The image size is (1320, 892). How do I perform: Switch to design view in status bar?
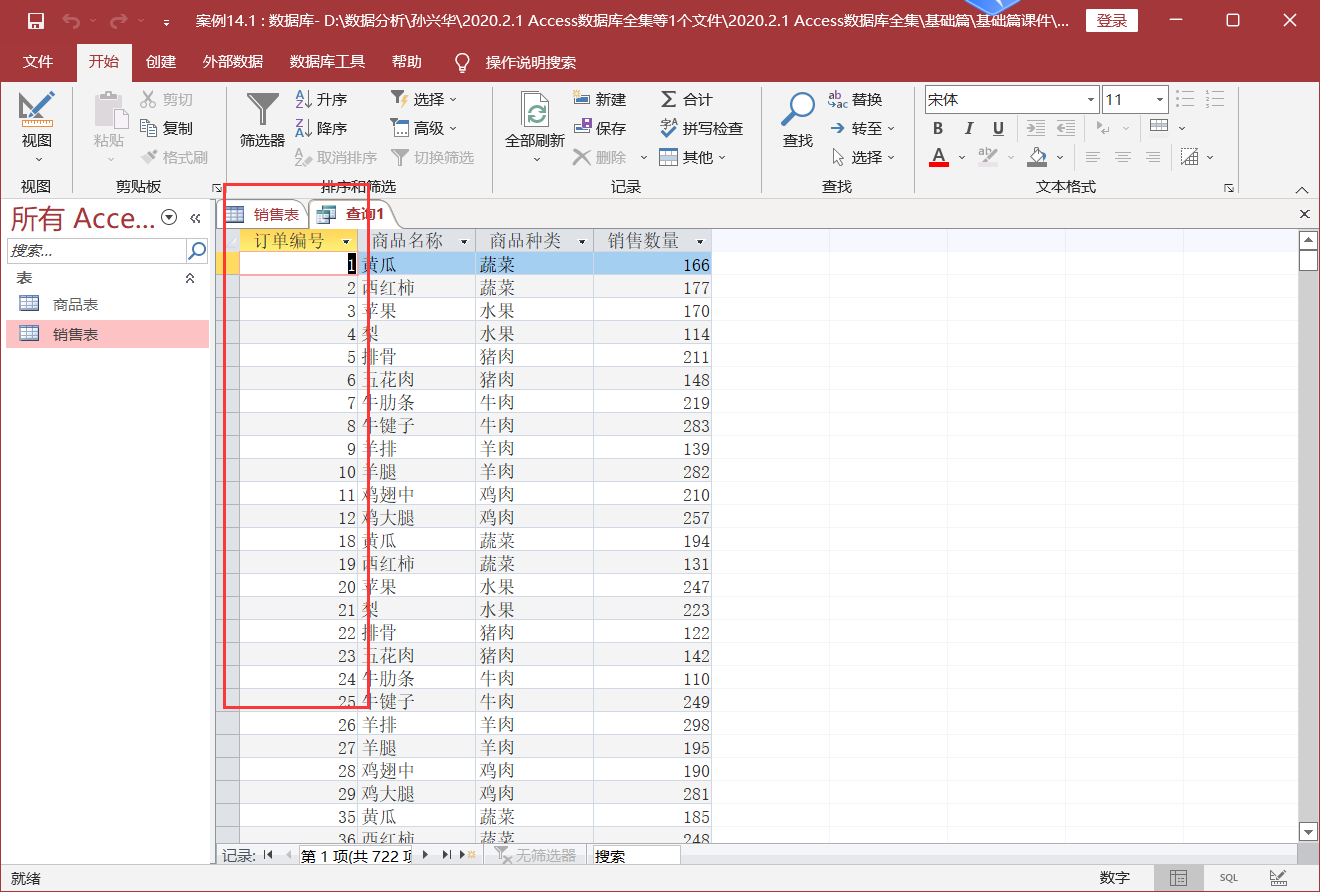click(x=1278, y=878)
